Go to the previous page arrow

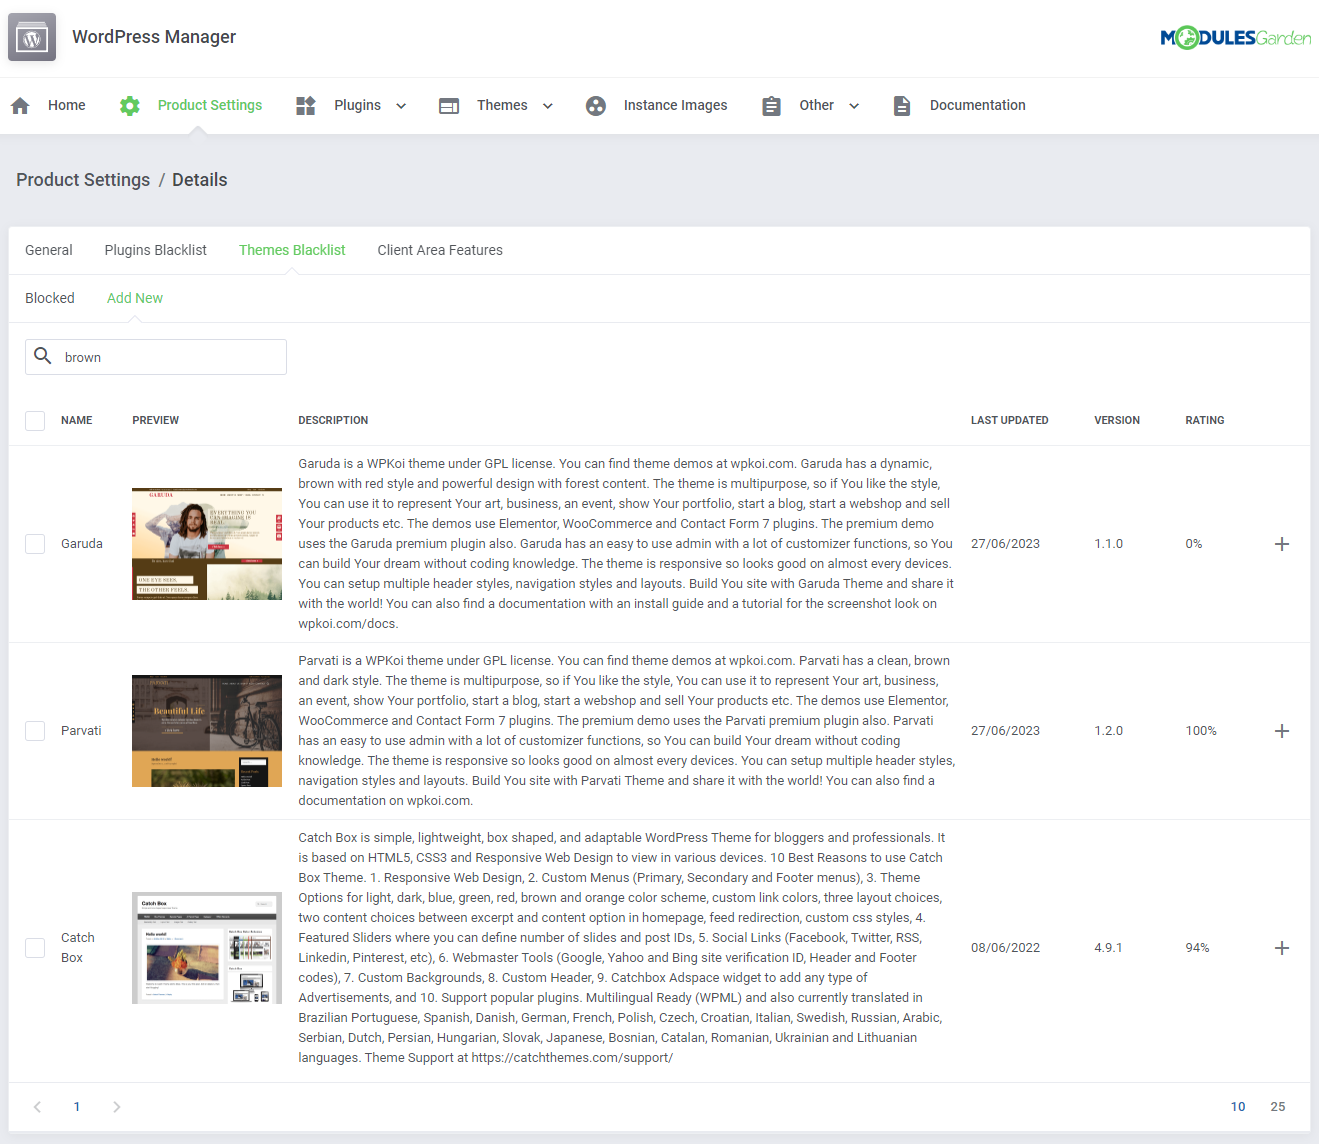[x=37, y=1107]
